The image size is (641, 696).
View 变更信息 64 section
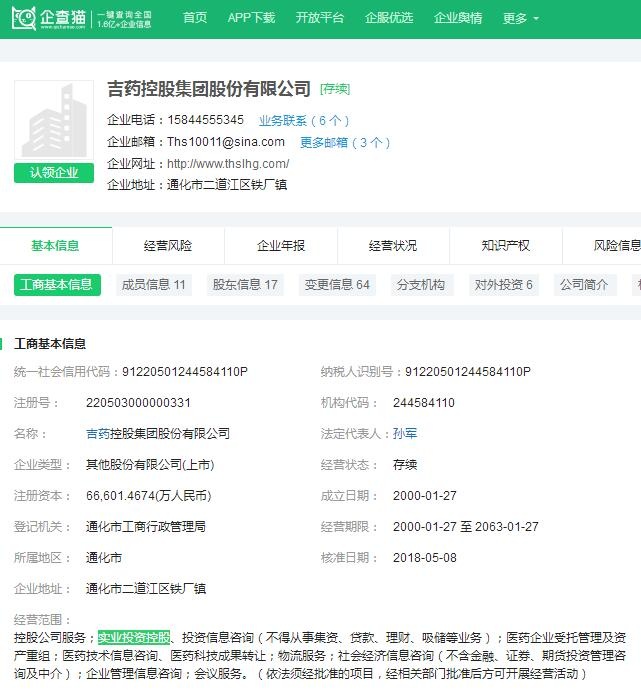[x=337, y=285]
